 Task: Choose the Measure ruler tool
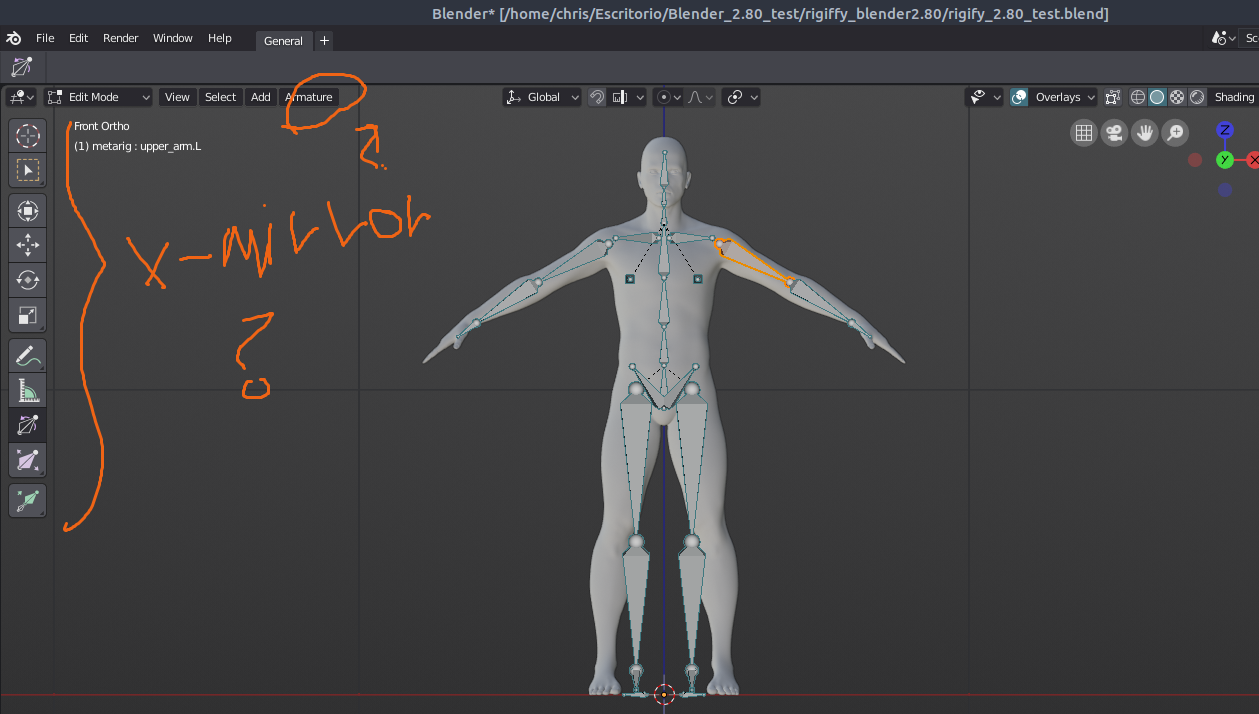coord(28,390)
